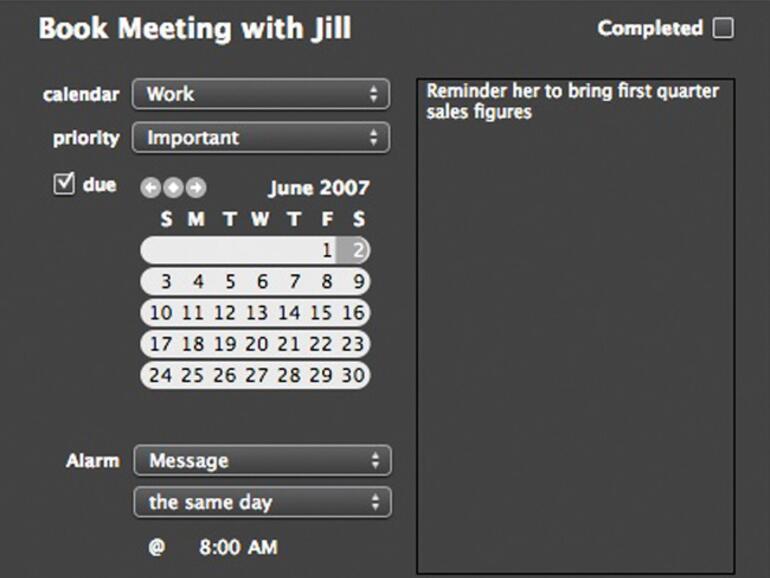Open the priority dropdown showing Important
This screenshot has width=770, height=578.
pyautogui.click(x=261, y=138)
